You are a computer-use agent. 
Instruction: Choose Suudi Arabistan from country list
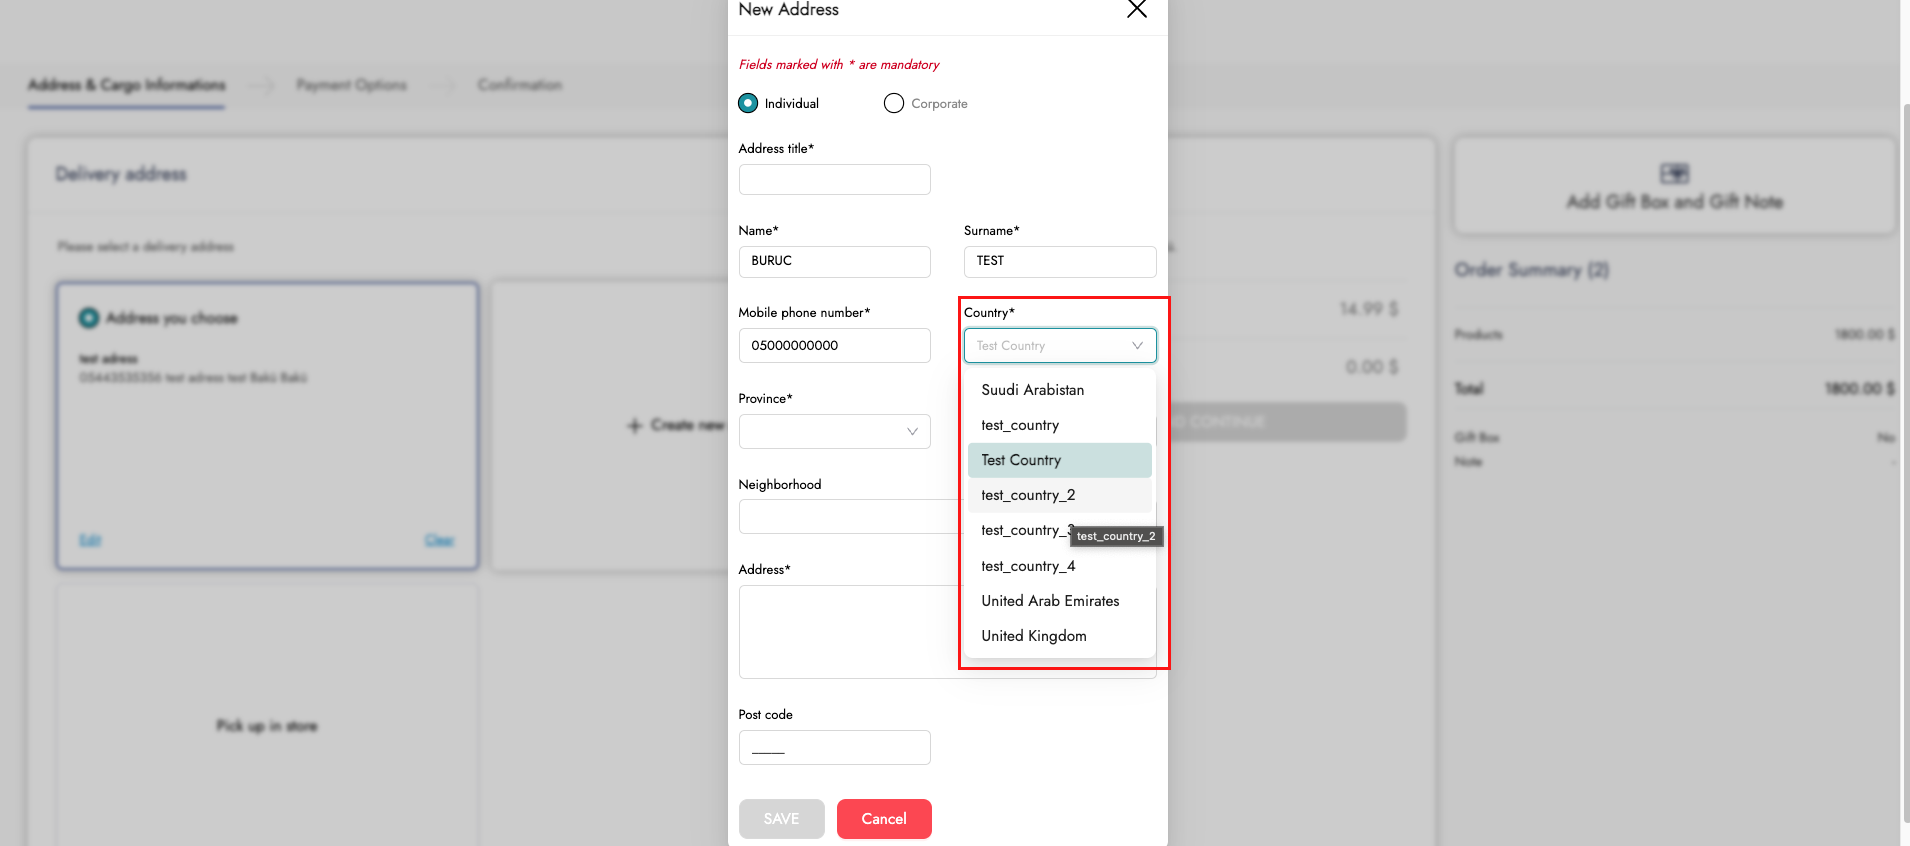coord(1033,390)
